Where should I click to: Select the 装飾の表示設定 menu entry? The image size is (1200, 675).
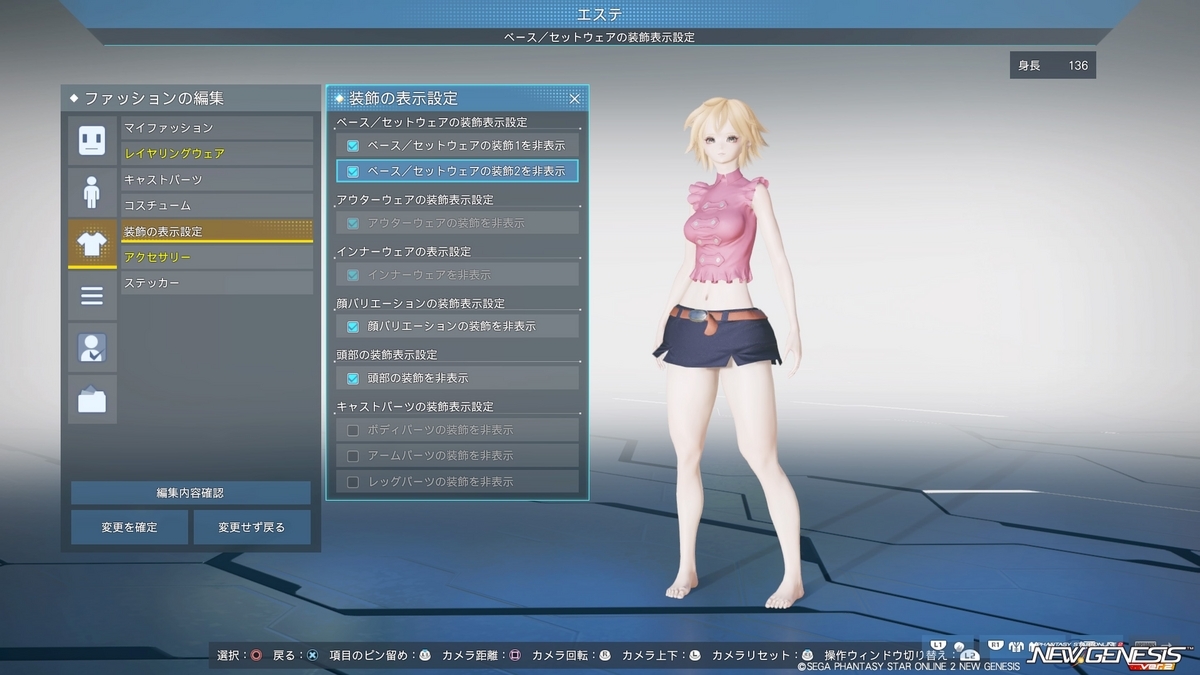(x=217, y=232)
